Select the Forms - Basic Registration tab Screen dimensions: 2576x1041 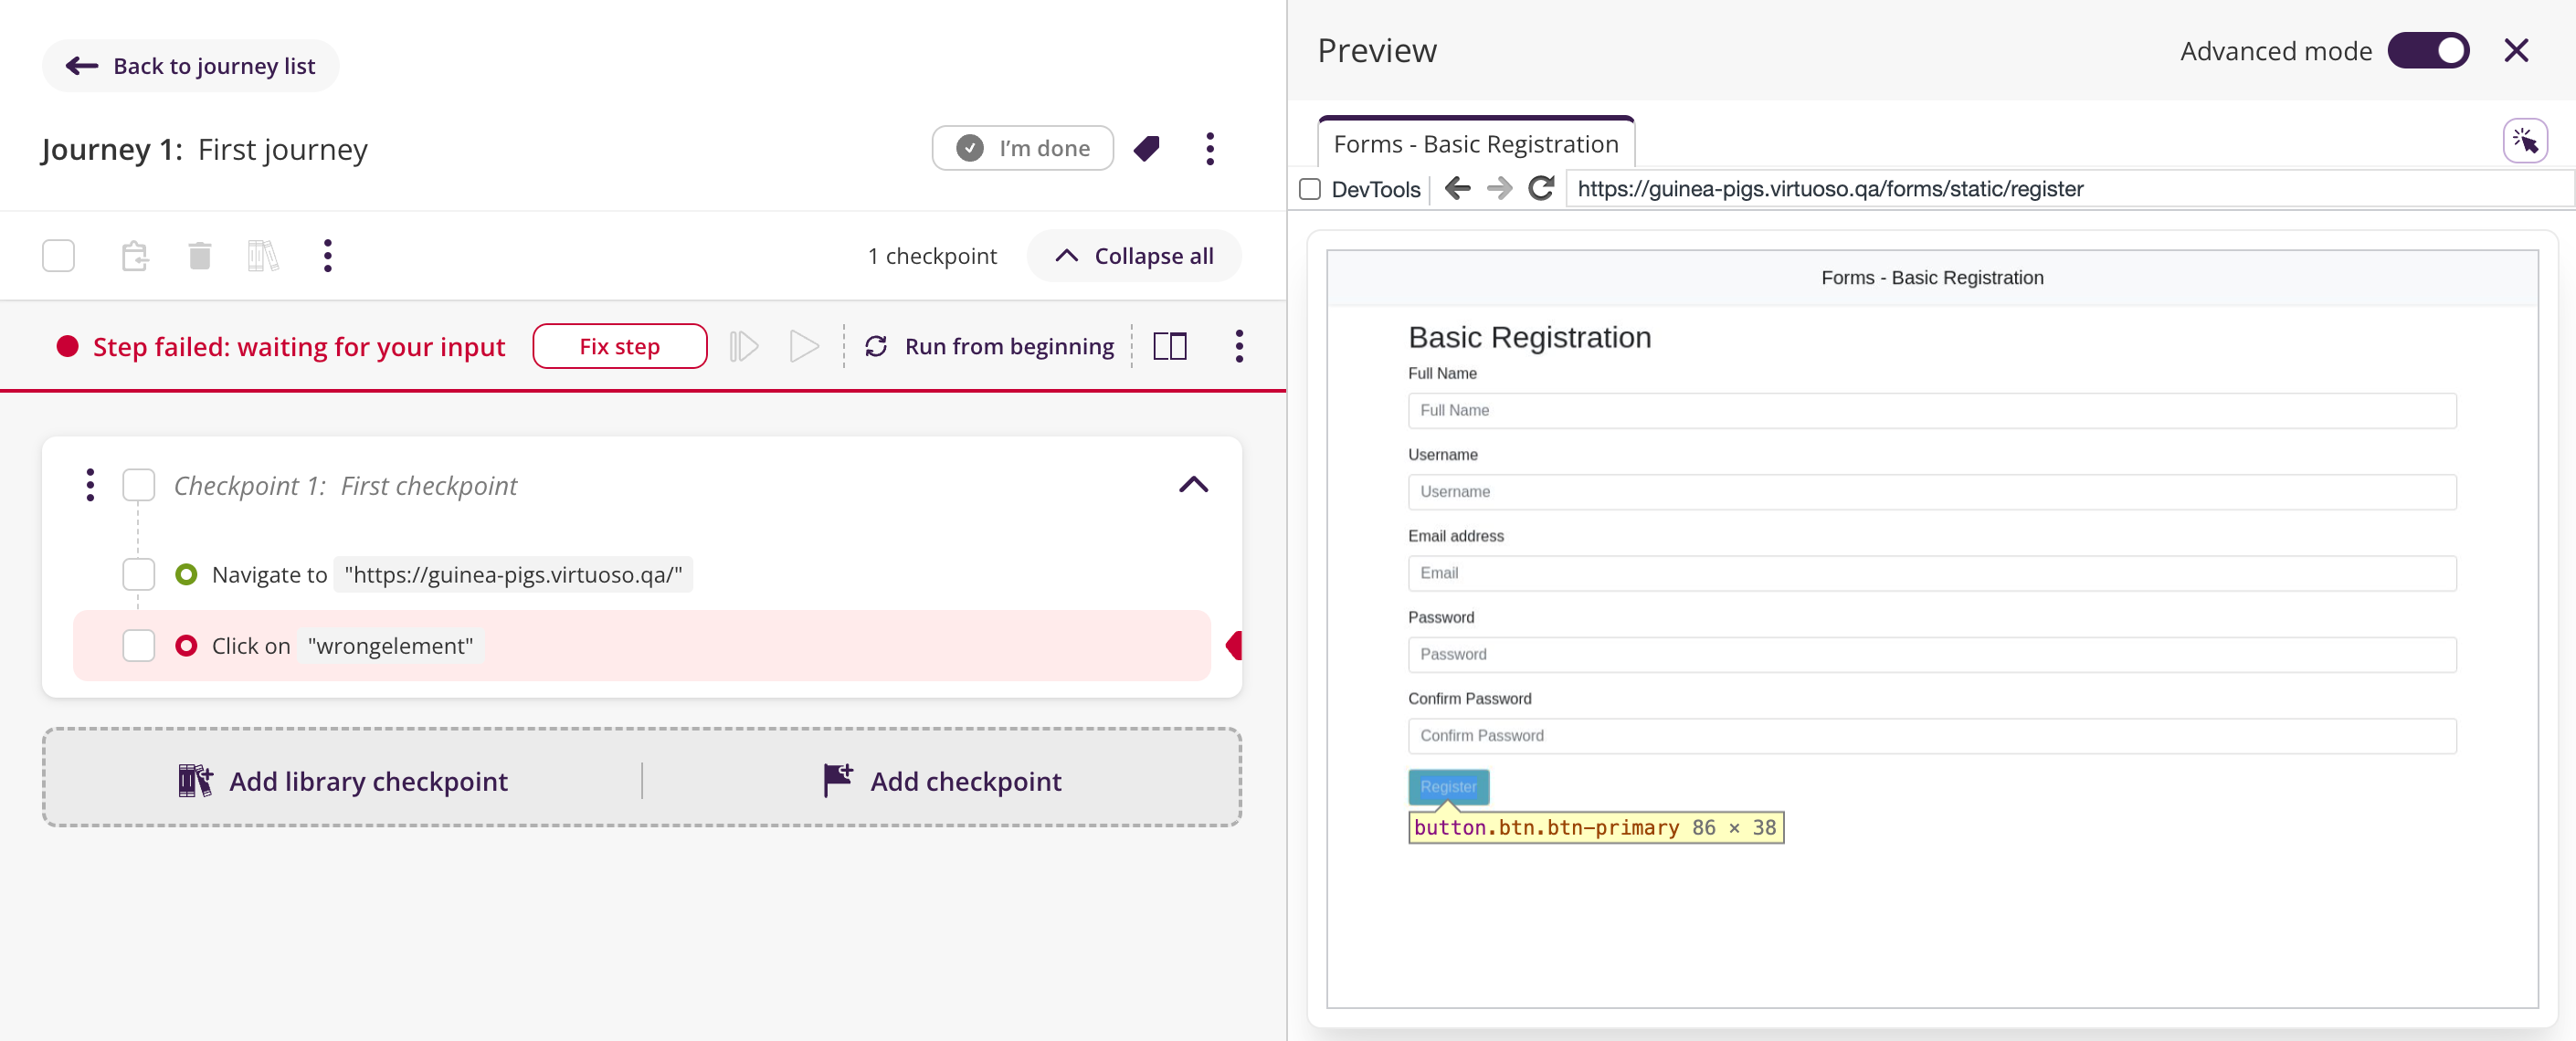pyautogui.click(x=1475, y=142)
